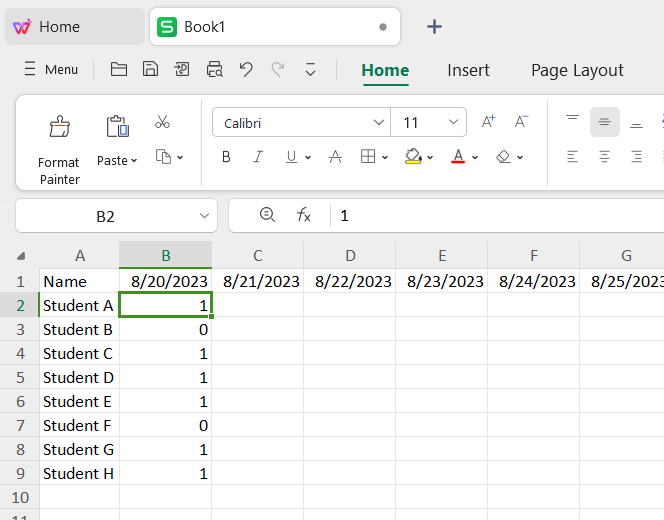Viewport: 664px width, 520px height.
Task: Toggle Middle Align vertical alignment
Action: tap(605, 122)
